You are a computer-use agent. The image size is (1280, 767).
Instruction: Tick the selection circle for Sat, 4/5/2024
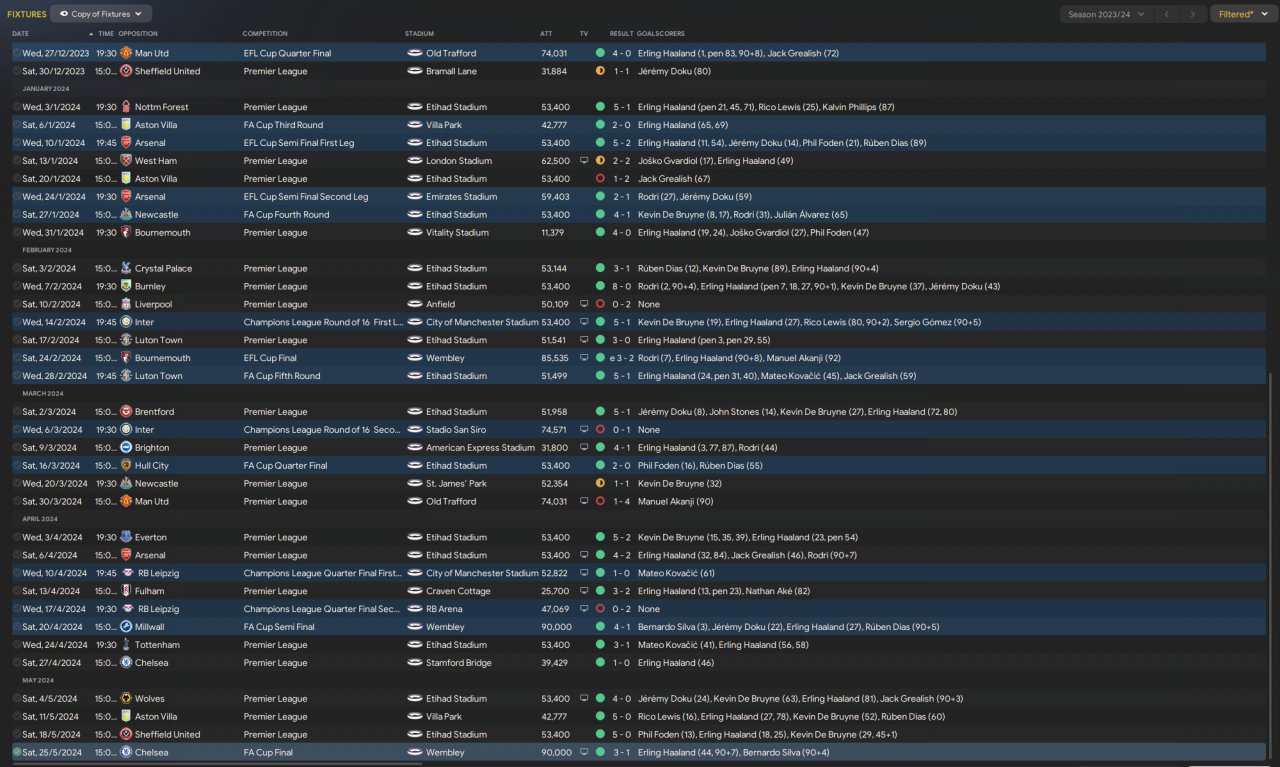pos(17,699)
